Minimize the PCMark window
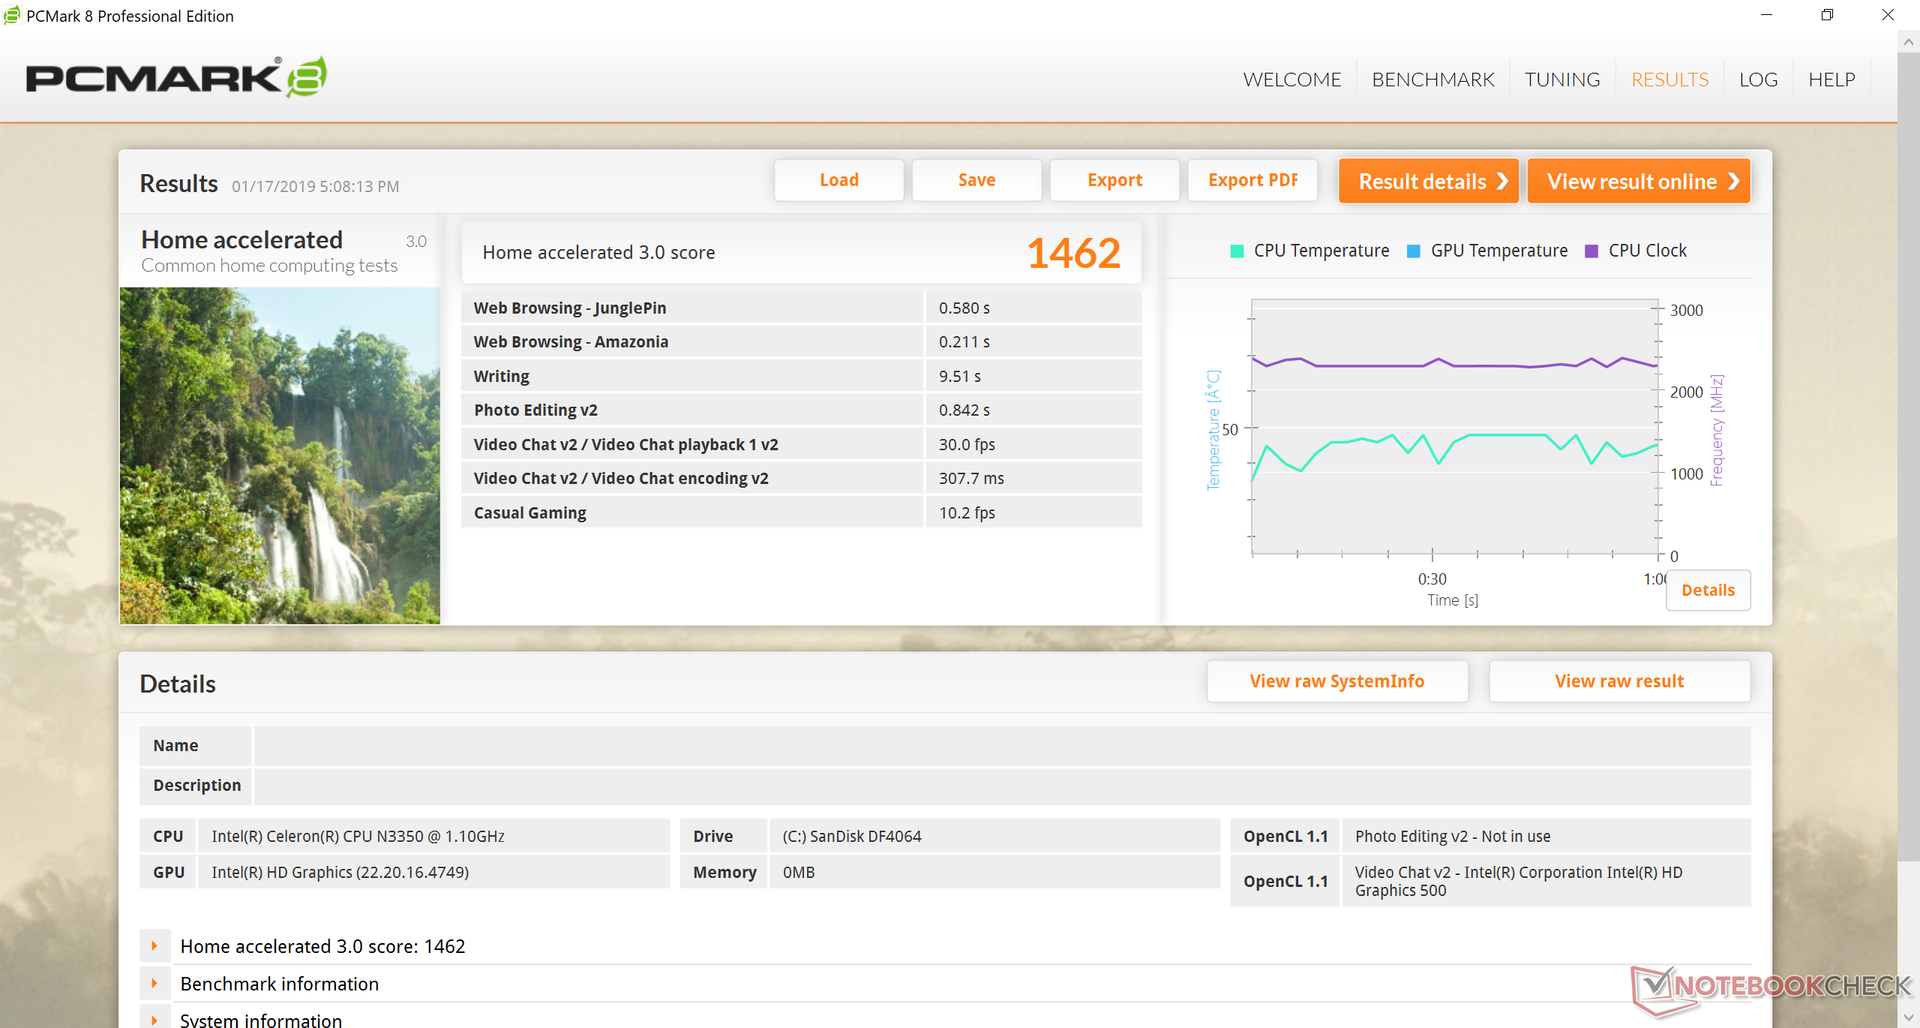Viewport: 1920px width, 1028px height. point(1767,15)
